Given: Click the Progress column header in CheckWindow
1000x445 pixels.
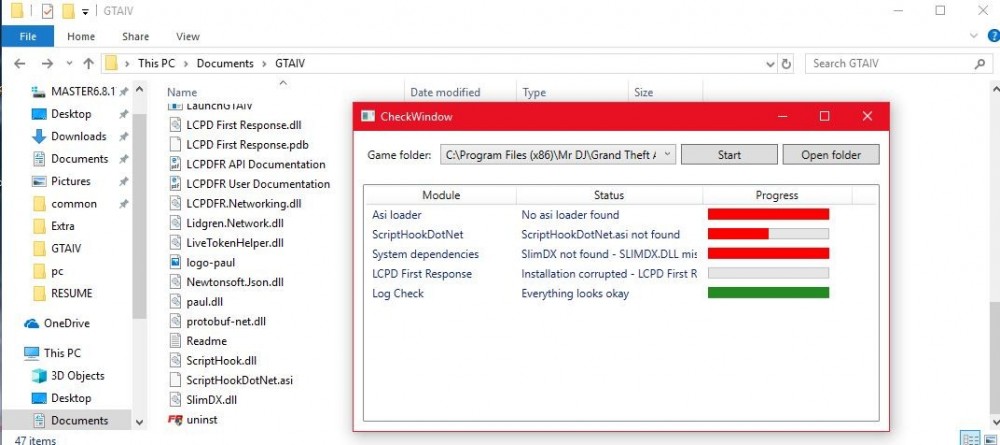Looking at the screenshot, I should tap(777, 195).
